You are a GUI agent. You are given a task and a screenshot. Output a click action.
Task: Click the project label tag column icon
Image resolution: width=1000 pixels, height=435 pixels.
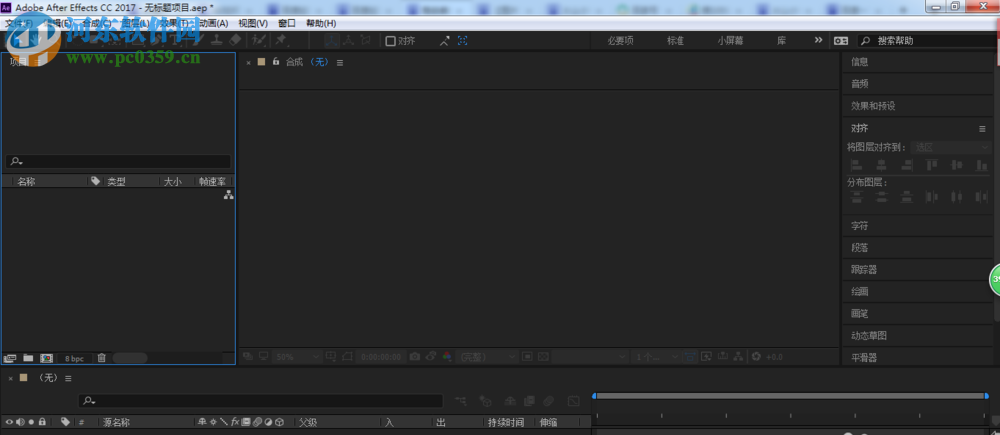[95, 181]
